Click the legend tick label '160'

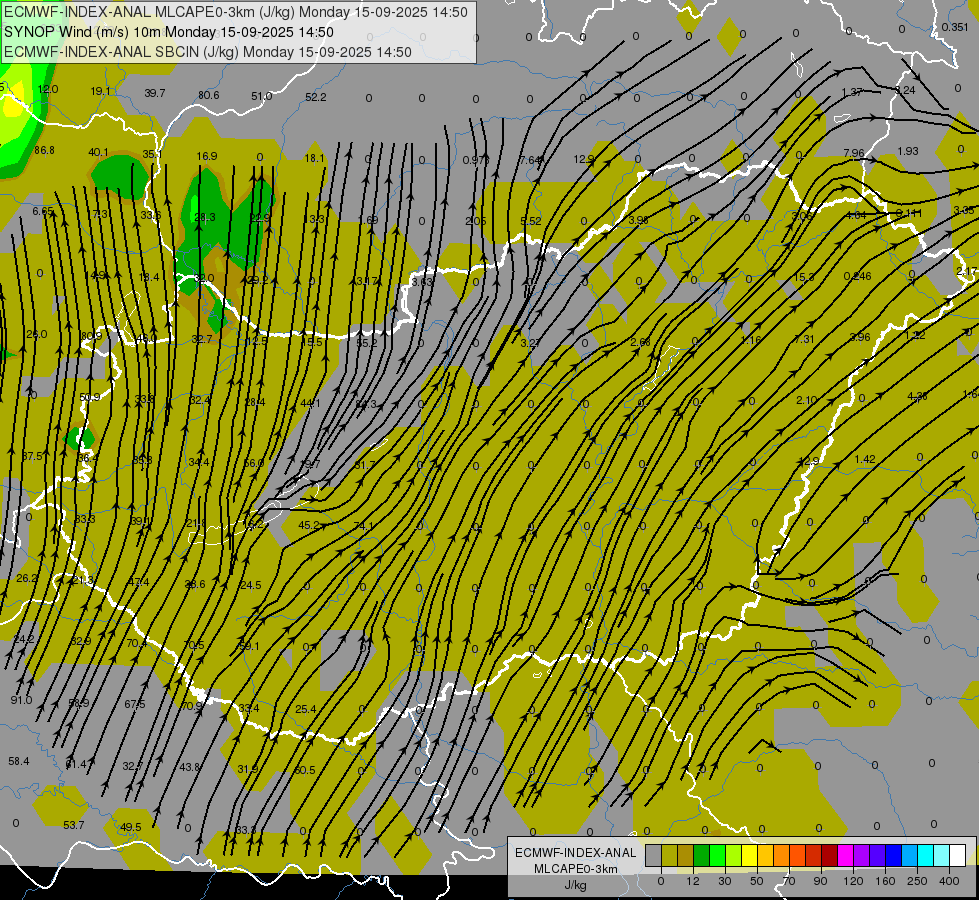(x=885, y=881)
